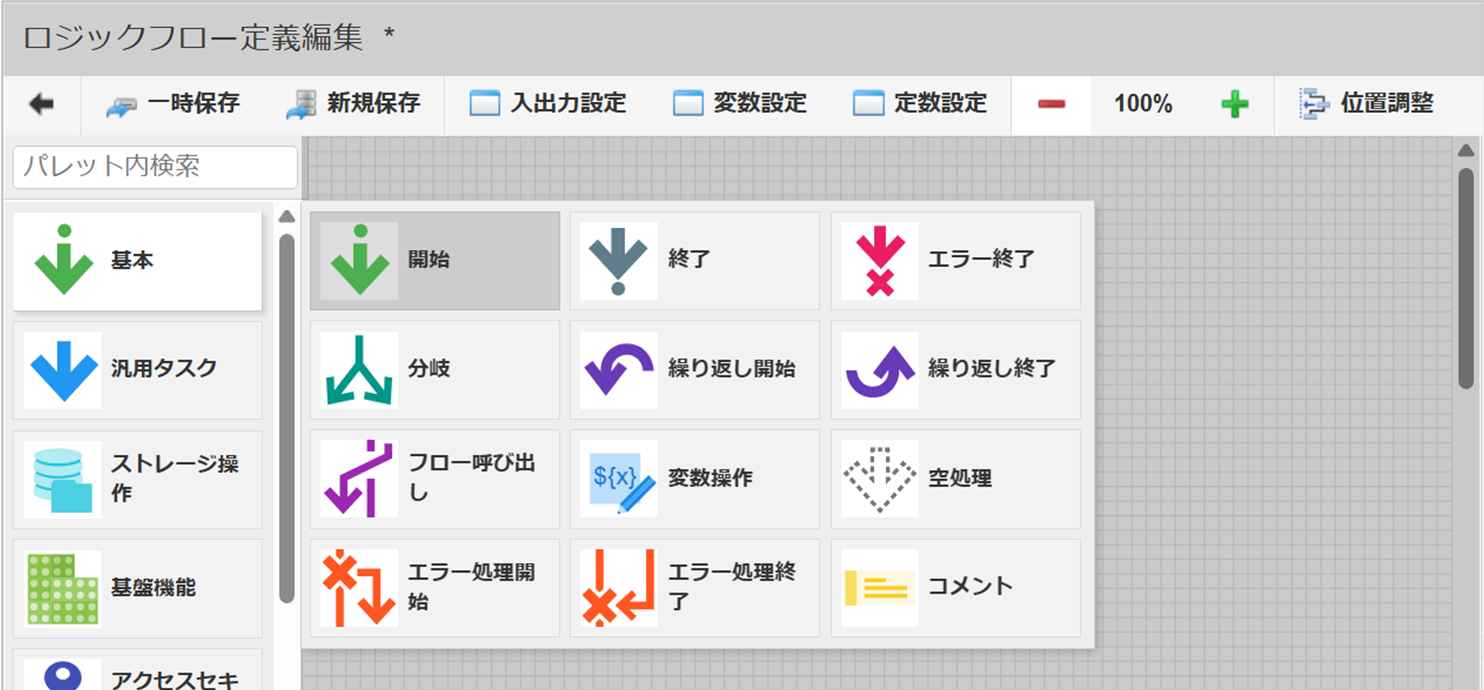Open the ストレージ操作 palette category
Screen dimensions: 1484x690
pos(137,479)
